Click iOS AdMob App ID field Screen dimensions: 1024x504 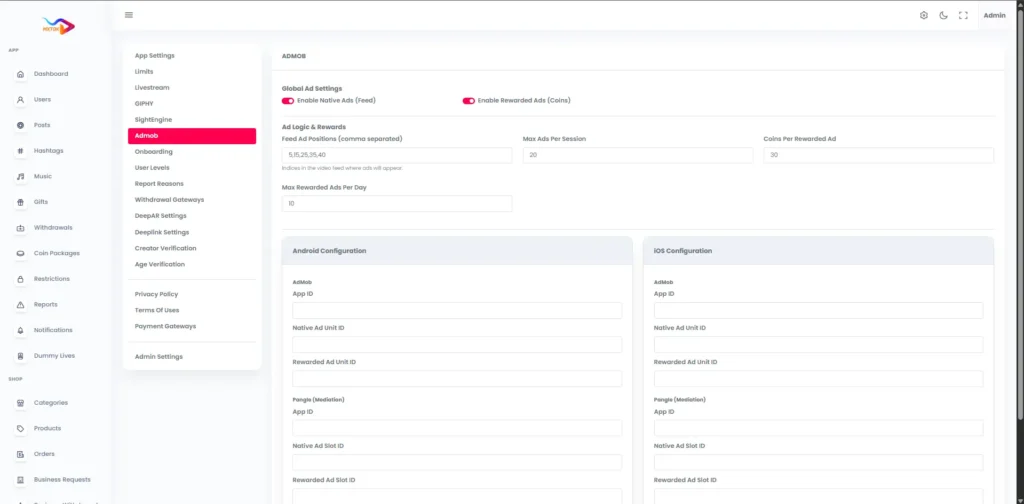coord(818,310)
